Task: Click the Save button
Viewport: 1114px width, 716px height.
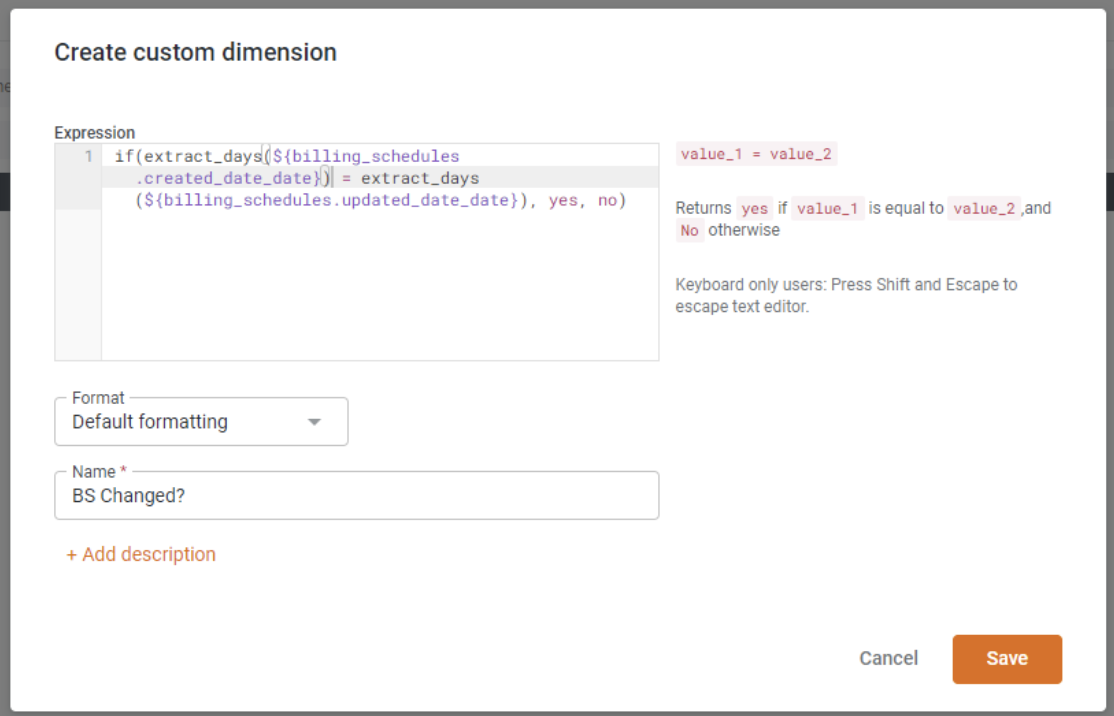Action: (1007, 658)
